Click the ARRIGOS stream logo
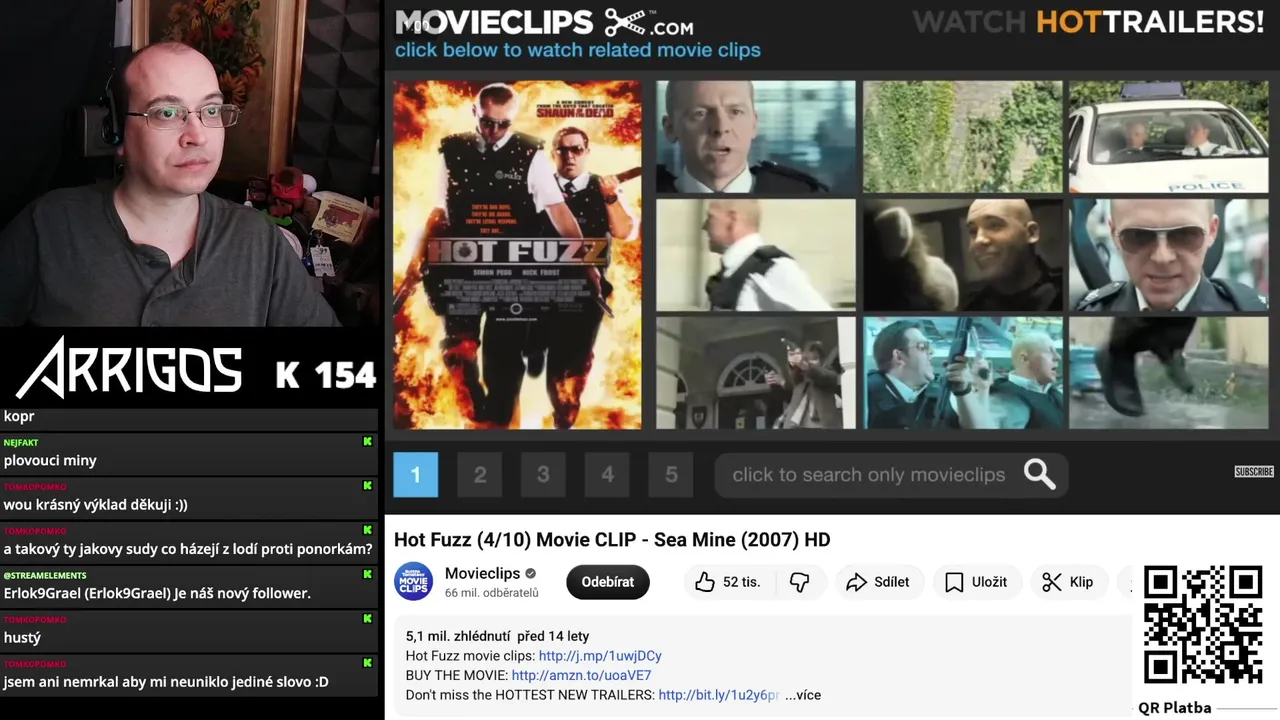The image size is (1280, 720). pos(130,368)
